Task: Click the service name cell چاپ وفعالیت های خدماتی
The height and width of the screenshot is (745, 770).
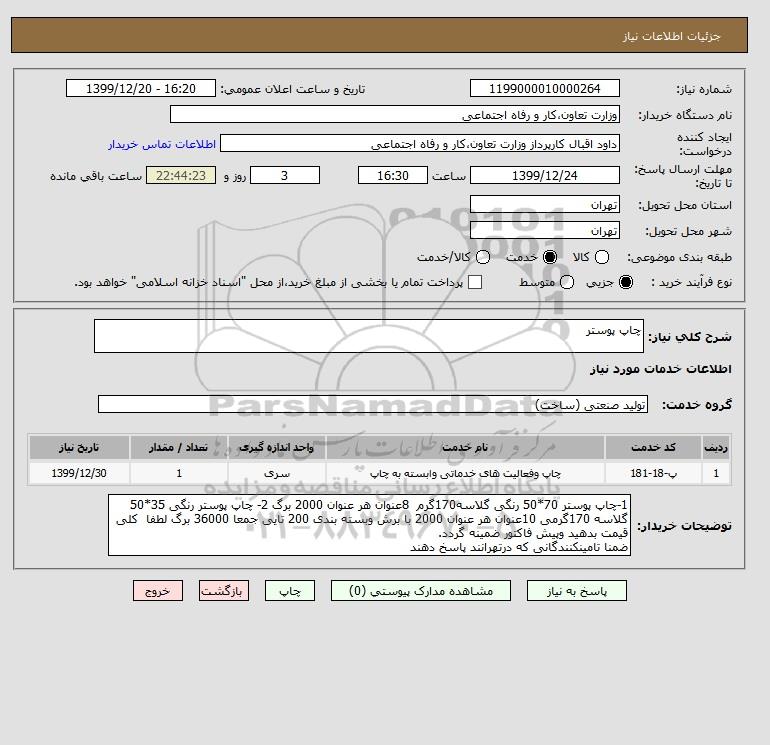Action: [x=465, y=473]
